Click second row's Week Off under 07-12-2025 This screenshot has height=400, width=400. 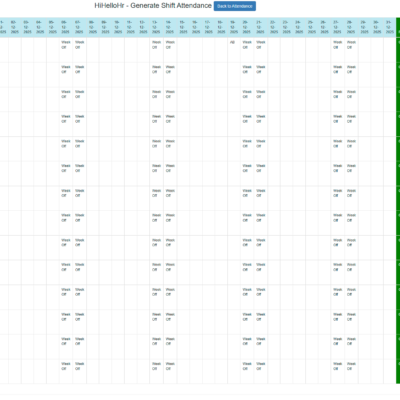(x=79, y=69)
